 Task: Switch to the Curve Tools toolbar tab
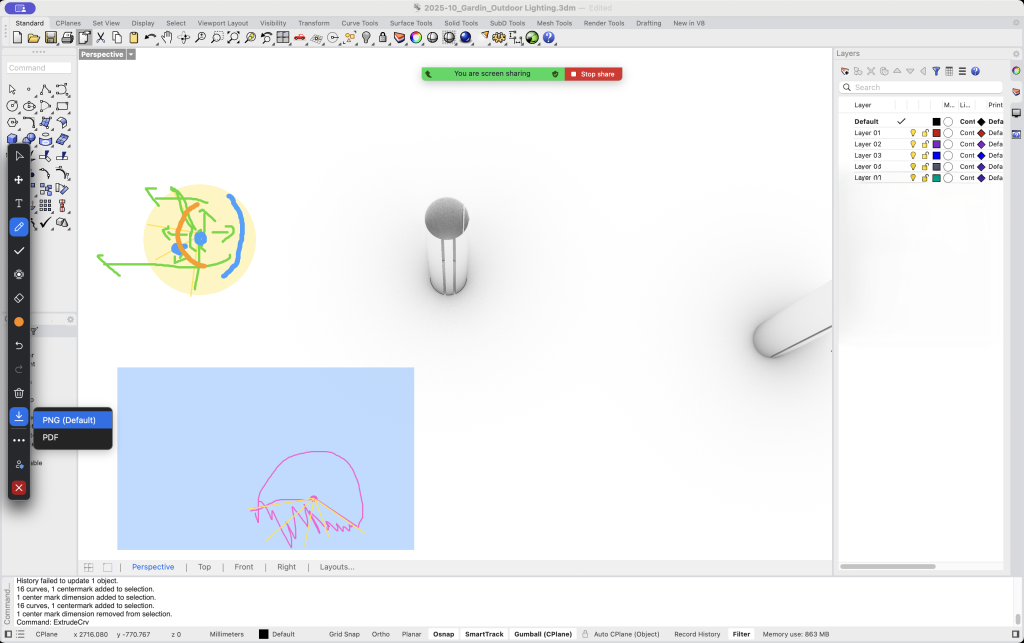point(359,22)
